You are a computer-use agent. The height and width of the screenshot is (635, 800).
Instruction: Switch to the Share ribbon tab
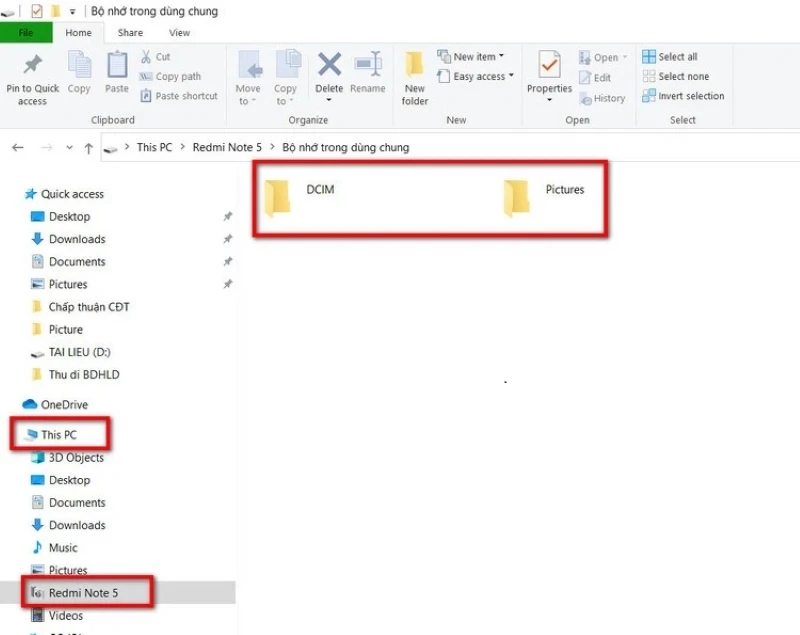click(130, 33)
